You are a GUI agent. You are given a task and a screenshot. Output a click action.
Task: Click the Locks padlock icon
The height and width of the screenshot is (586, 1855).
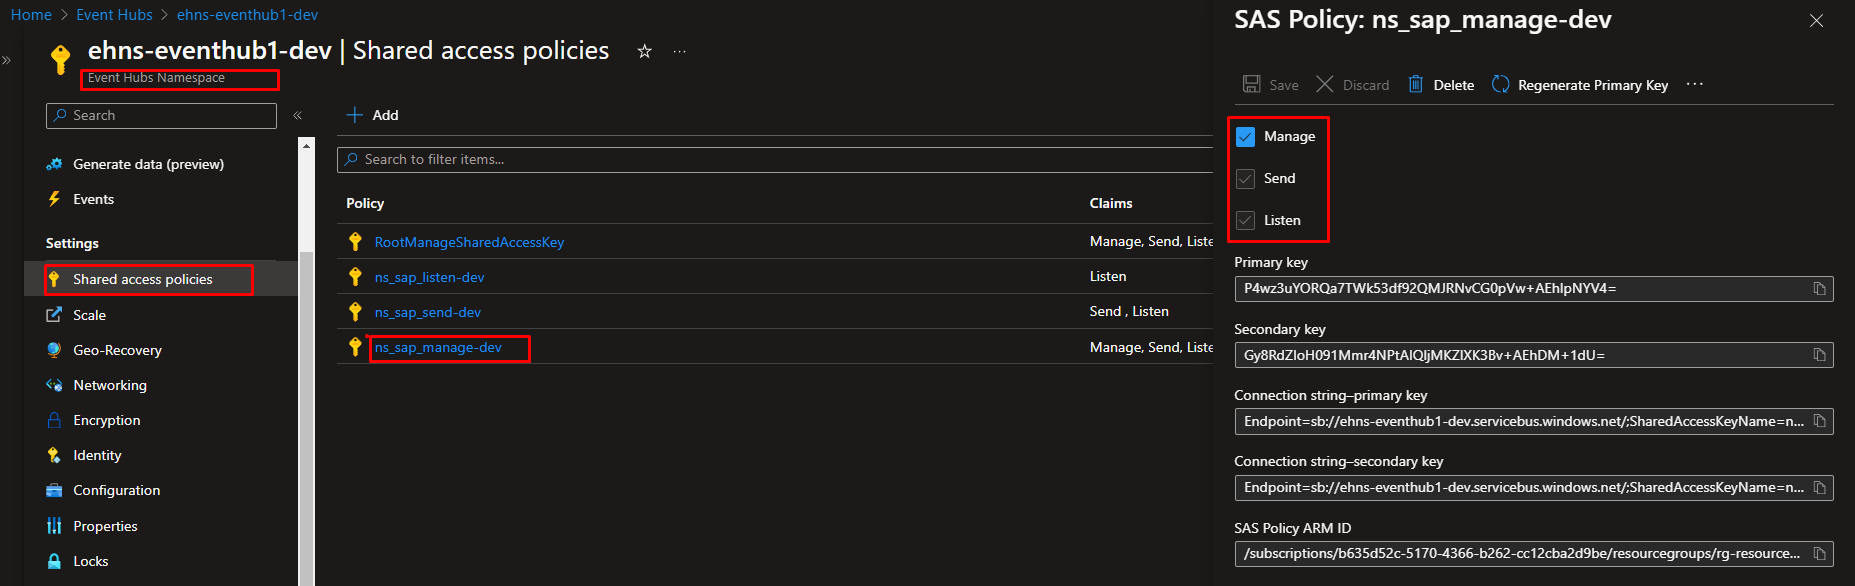point(54,561)
